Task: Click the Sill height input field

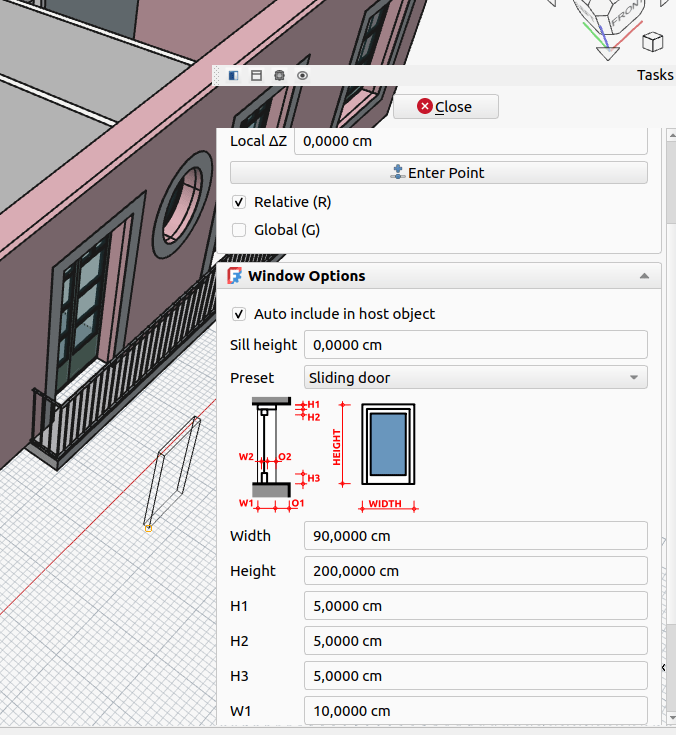Action: pos(475,345)
